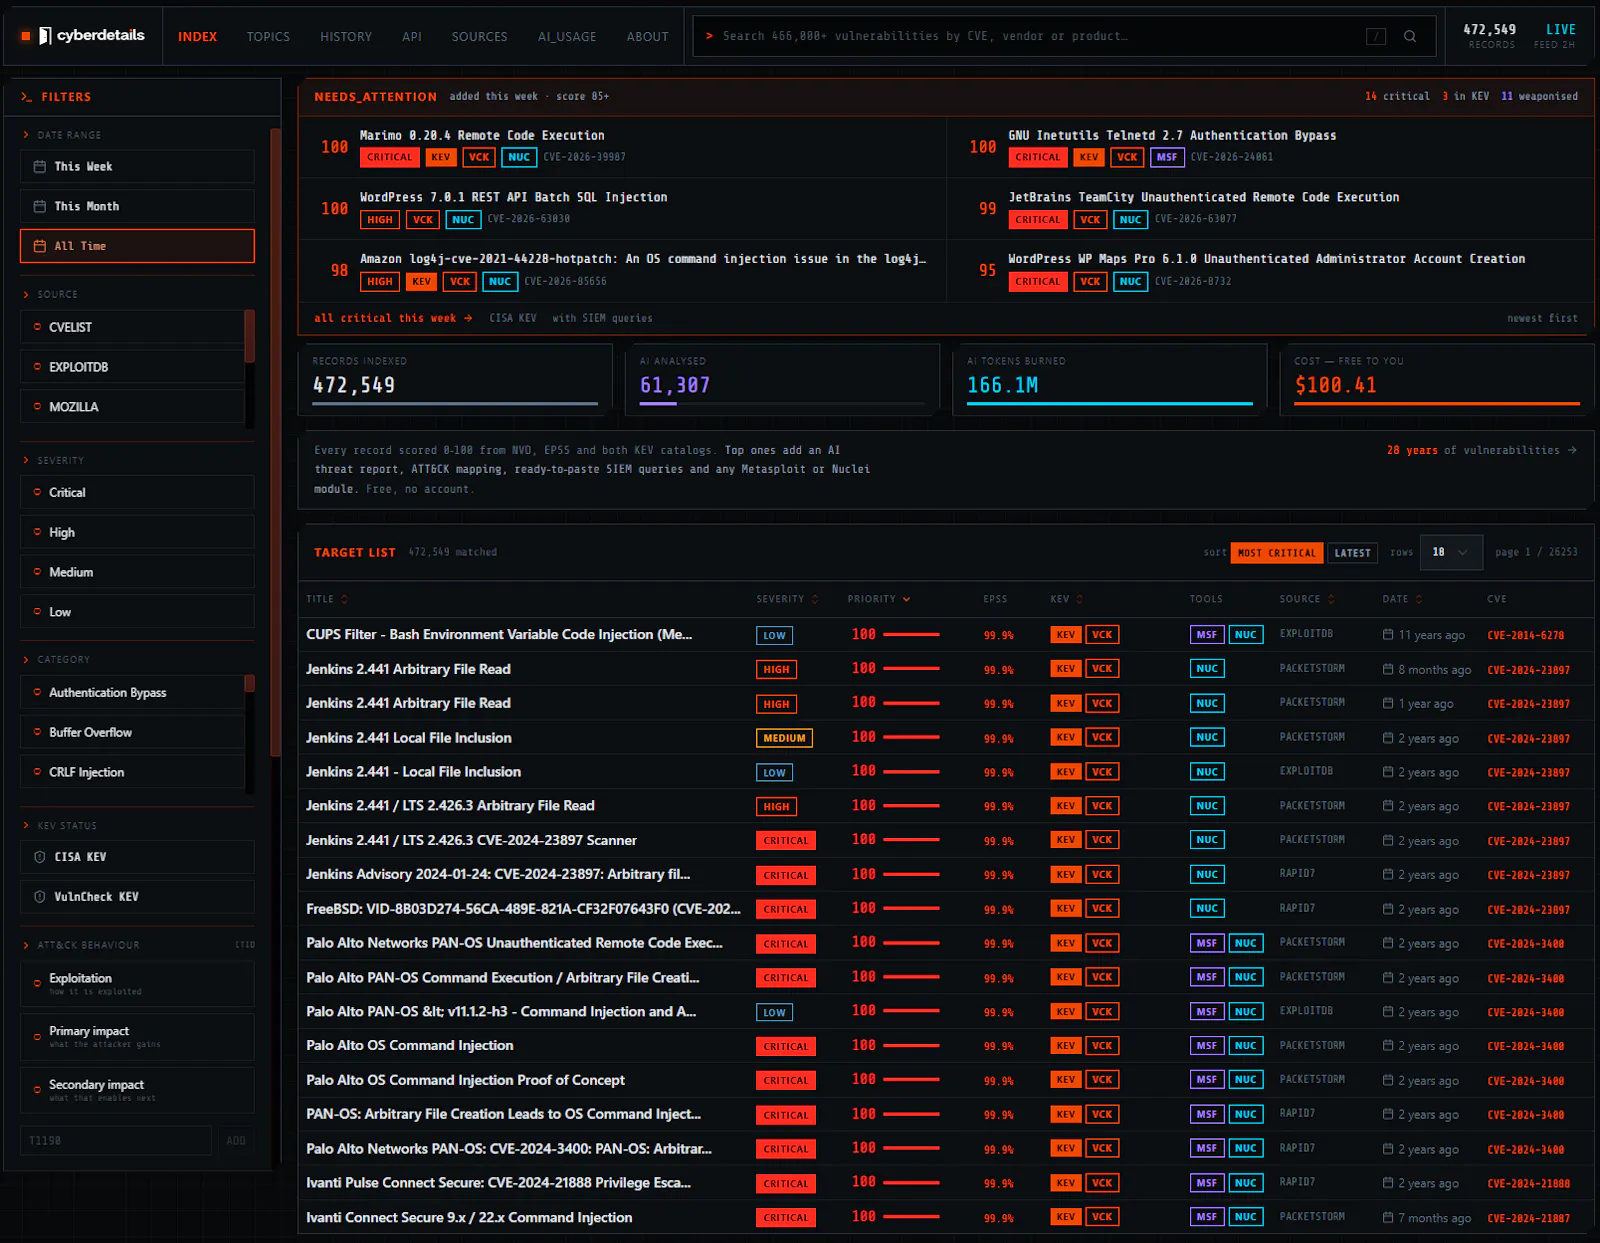
Task: Click sort arrows icon beside SEVERITY column
Action: (815, 599)
